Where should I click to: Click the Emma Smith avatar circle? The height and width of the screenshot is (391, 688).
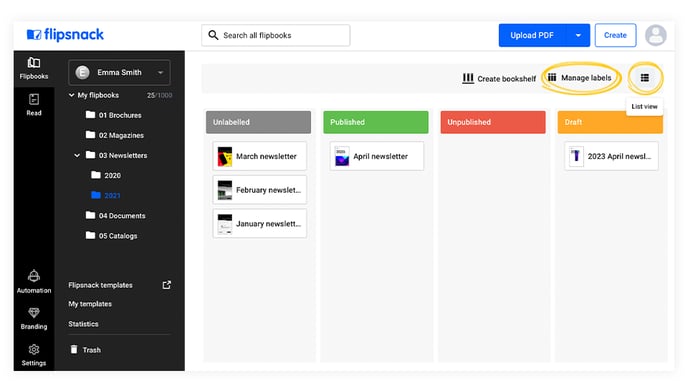82,72
